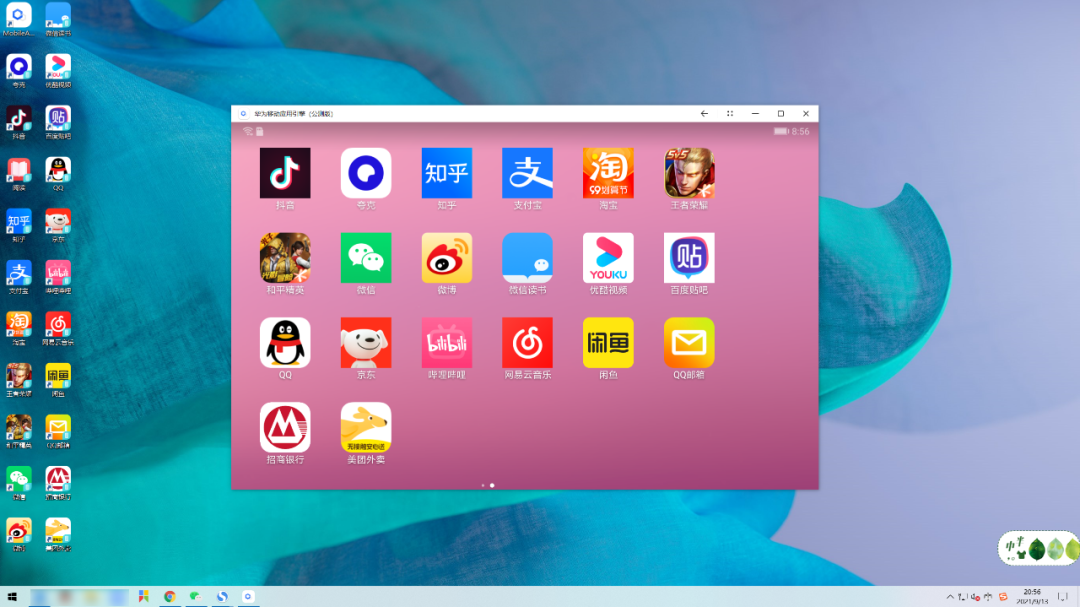1080x607 pixels.
Task: Start 和平精英 game in the emulator window
Action: point(284,258)
